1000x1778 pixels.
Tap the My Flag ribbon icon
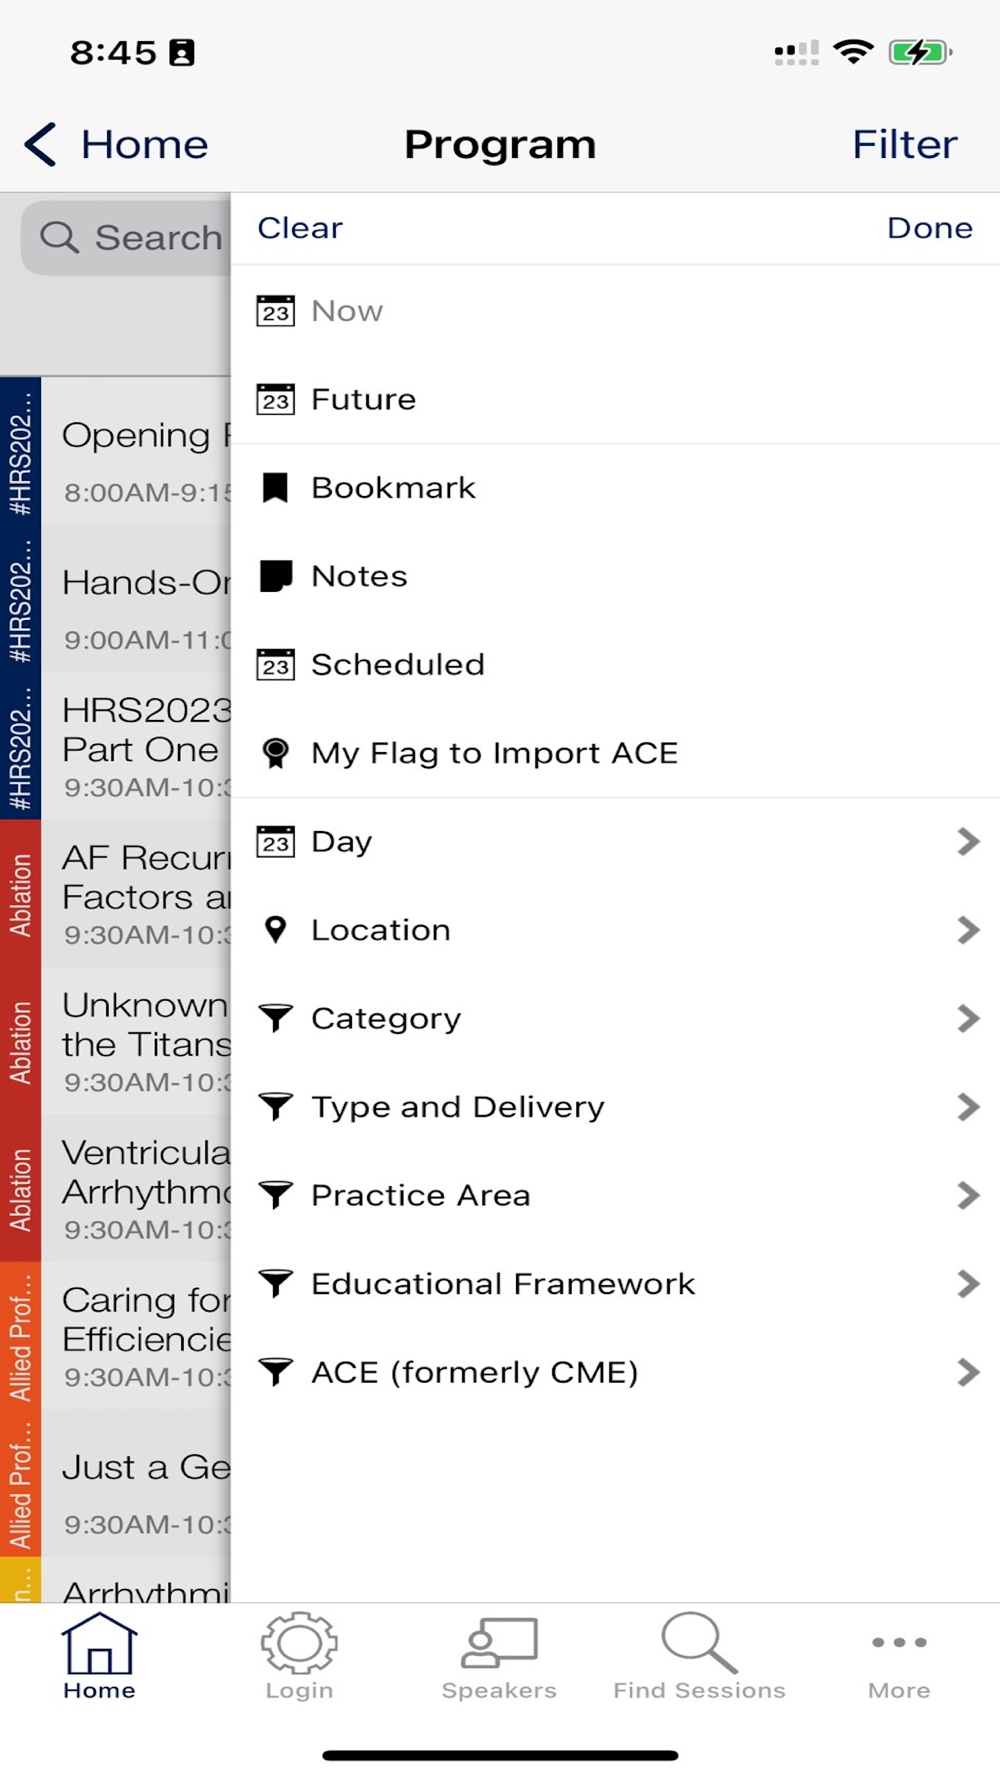[x=275, y=753]
